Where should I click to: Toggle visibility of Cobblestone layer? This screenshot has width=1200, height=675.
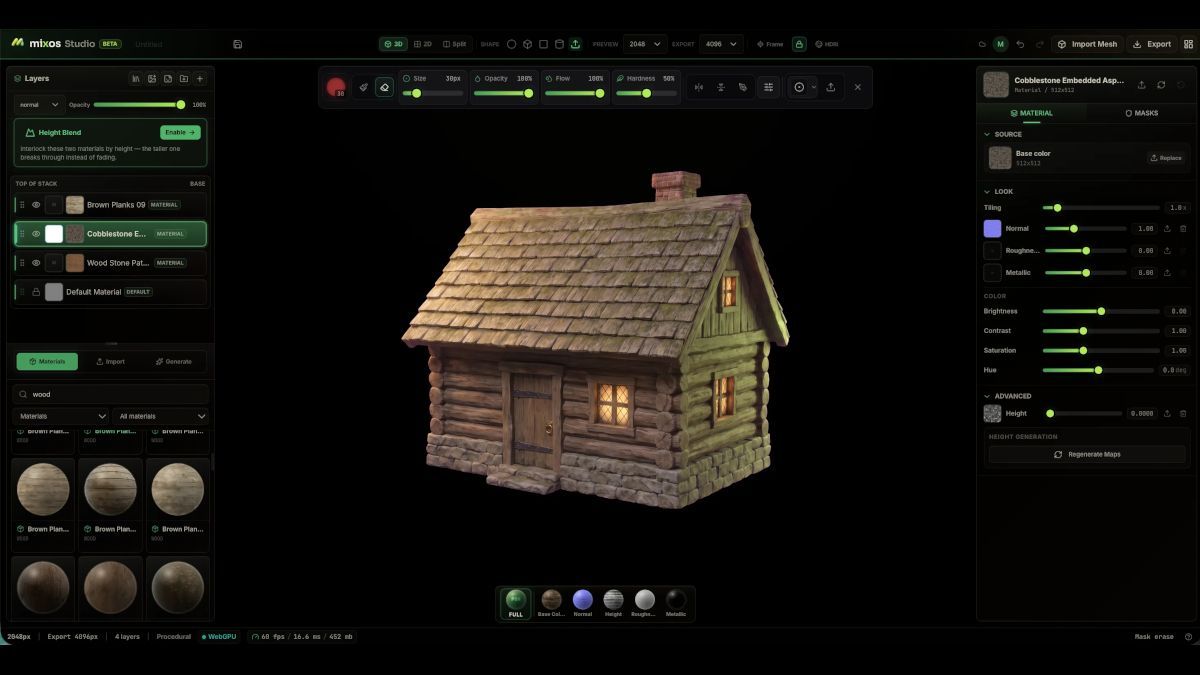click(36, 234)
